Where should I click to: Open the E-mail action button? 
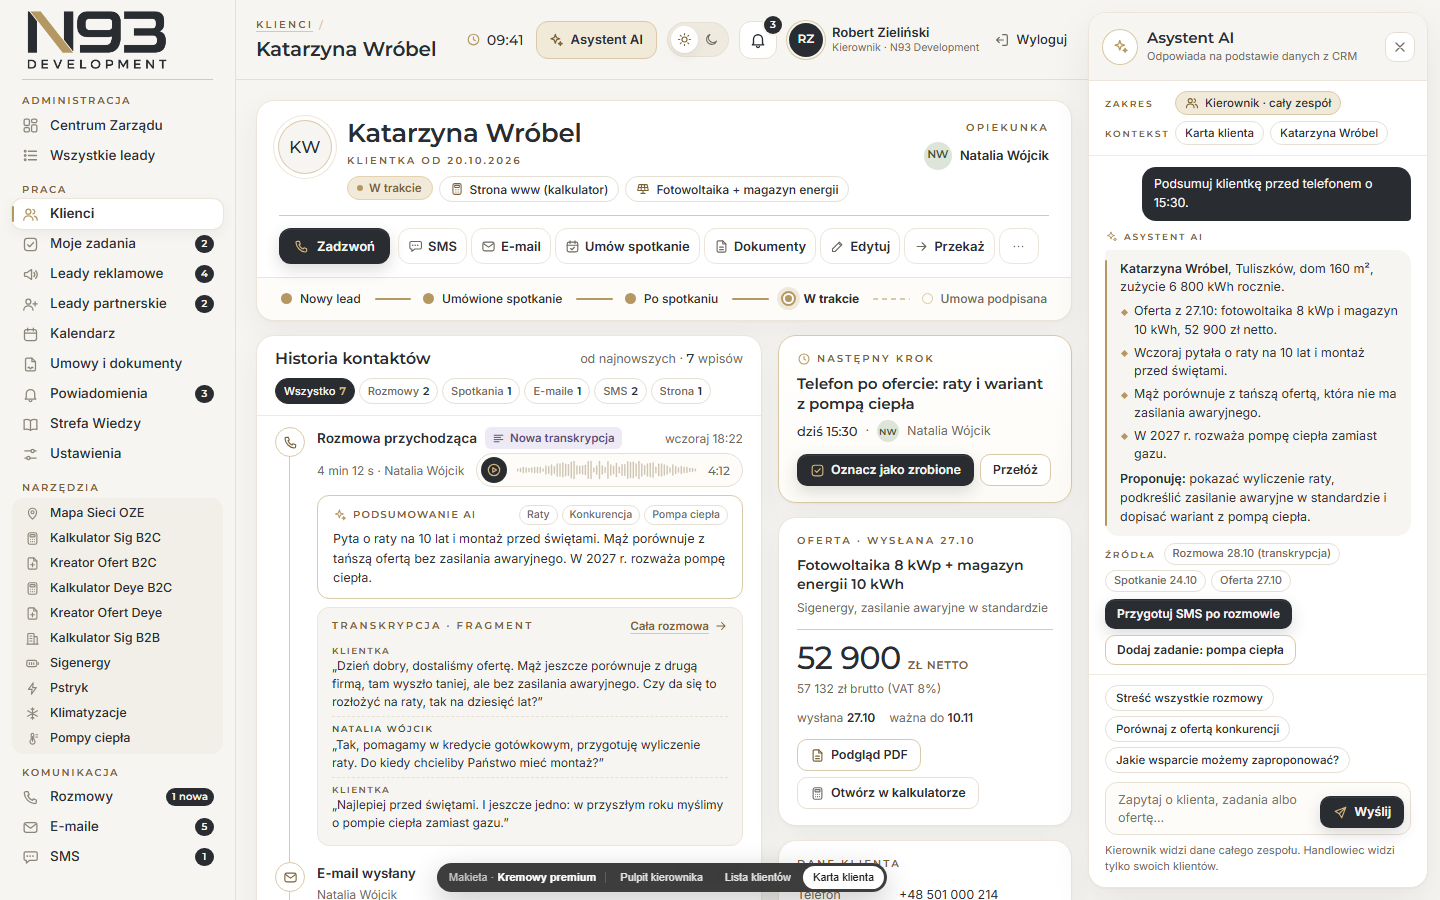click(511, 246)
